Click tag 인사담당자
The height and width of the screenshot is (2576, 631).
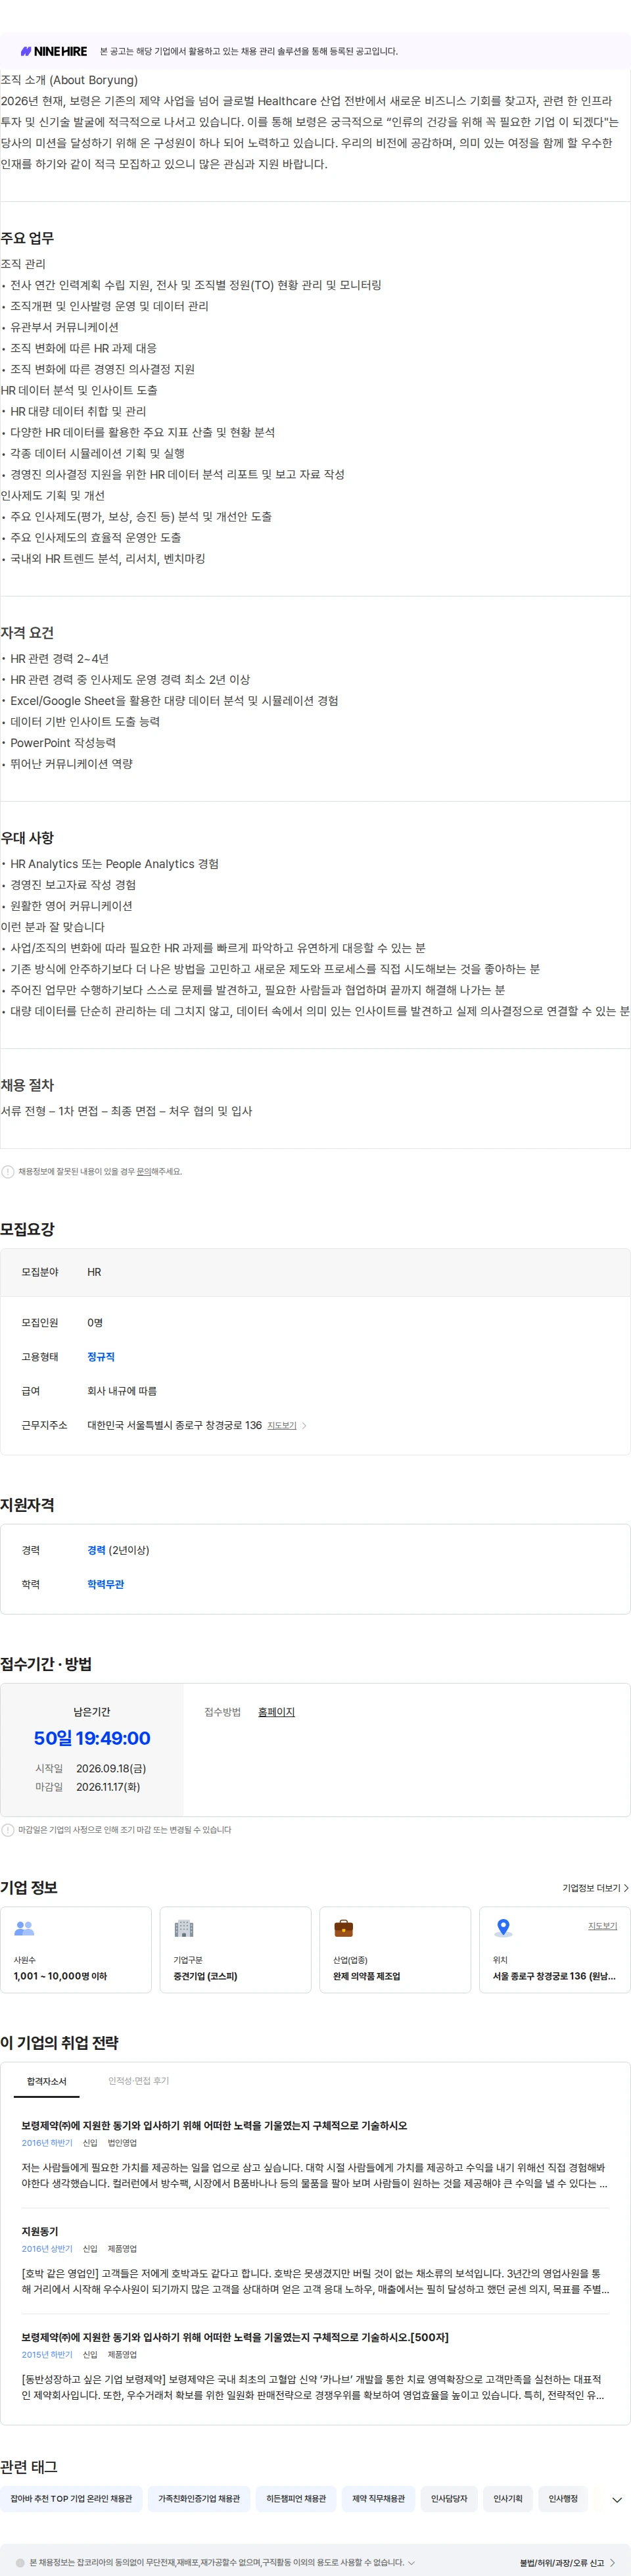(449, 2499)
